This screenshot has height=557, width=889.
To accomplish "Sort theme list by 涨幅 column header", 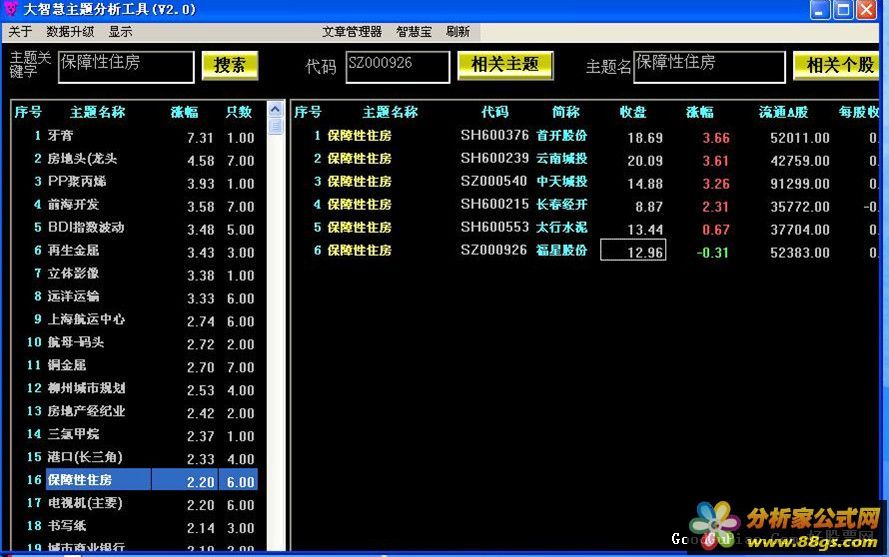I will (x=185, y=112).
